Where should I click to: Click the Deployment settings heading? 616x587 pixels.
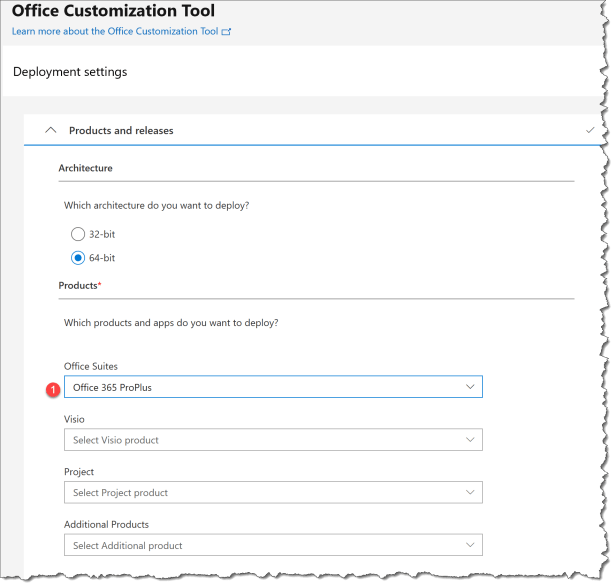coord(70,72)
